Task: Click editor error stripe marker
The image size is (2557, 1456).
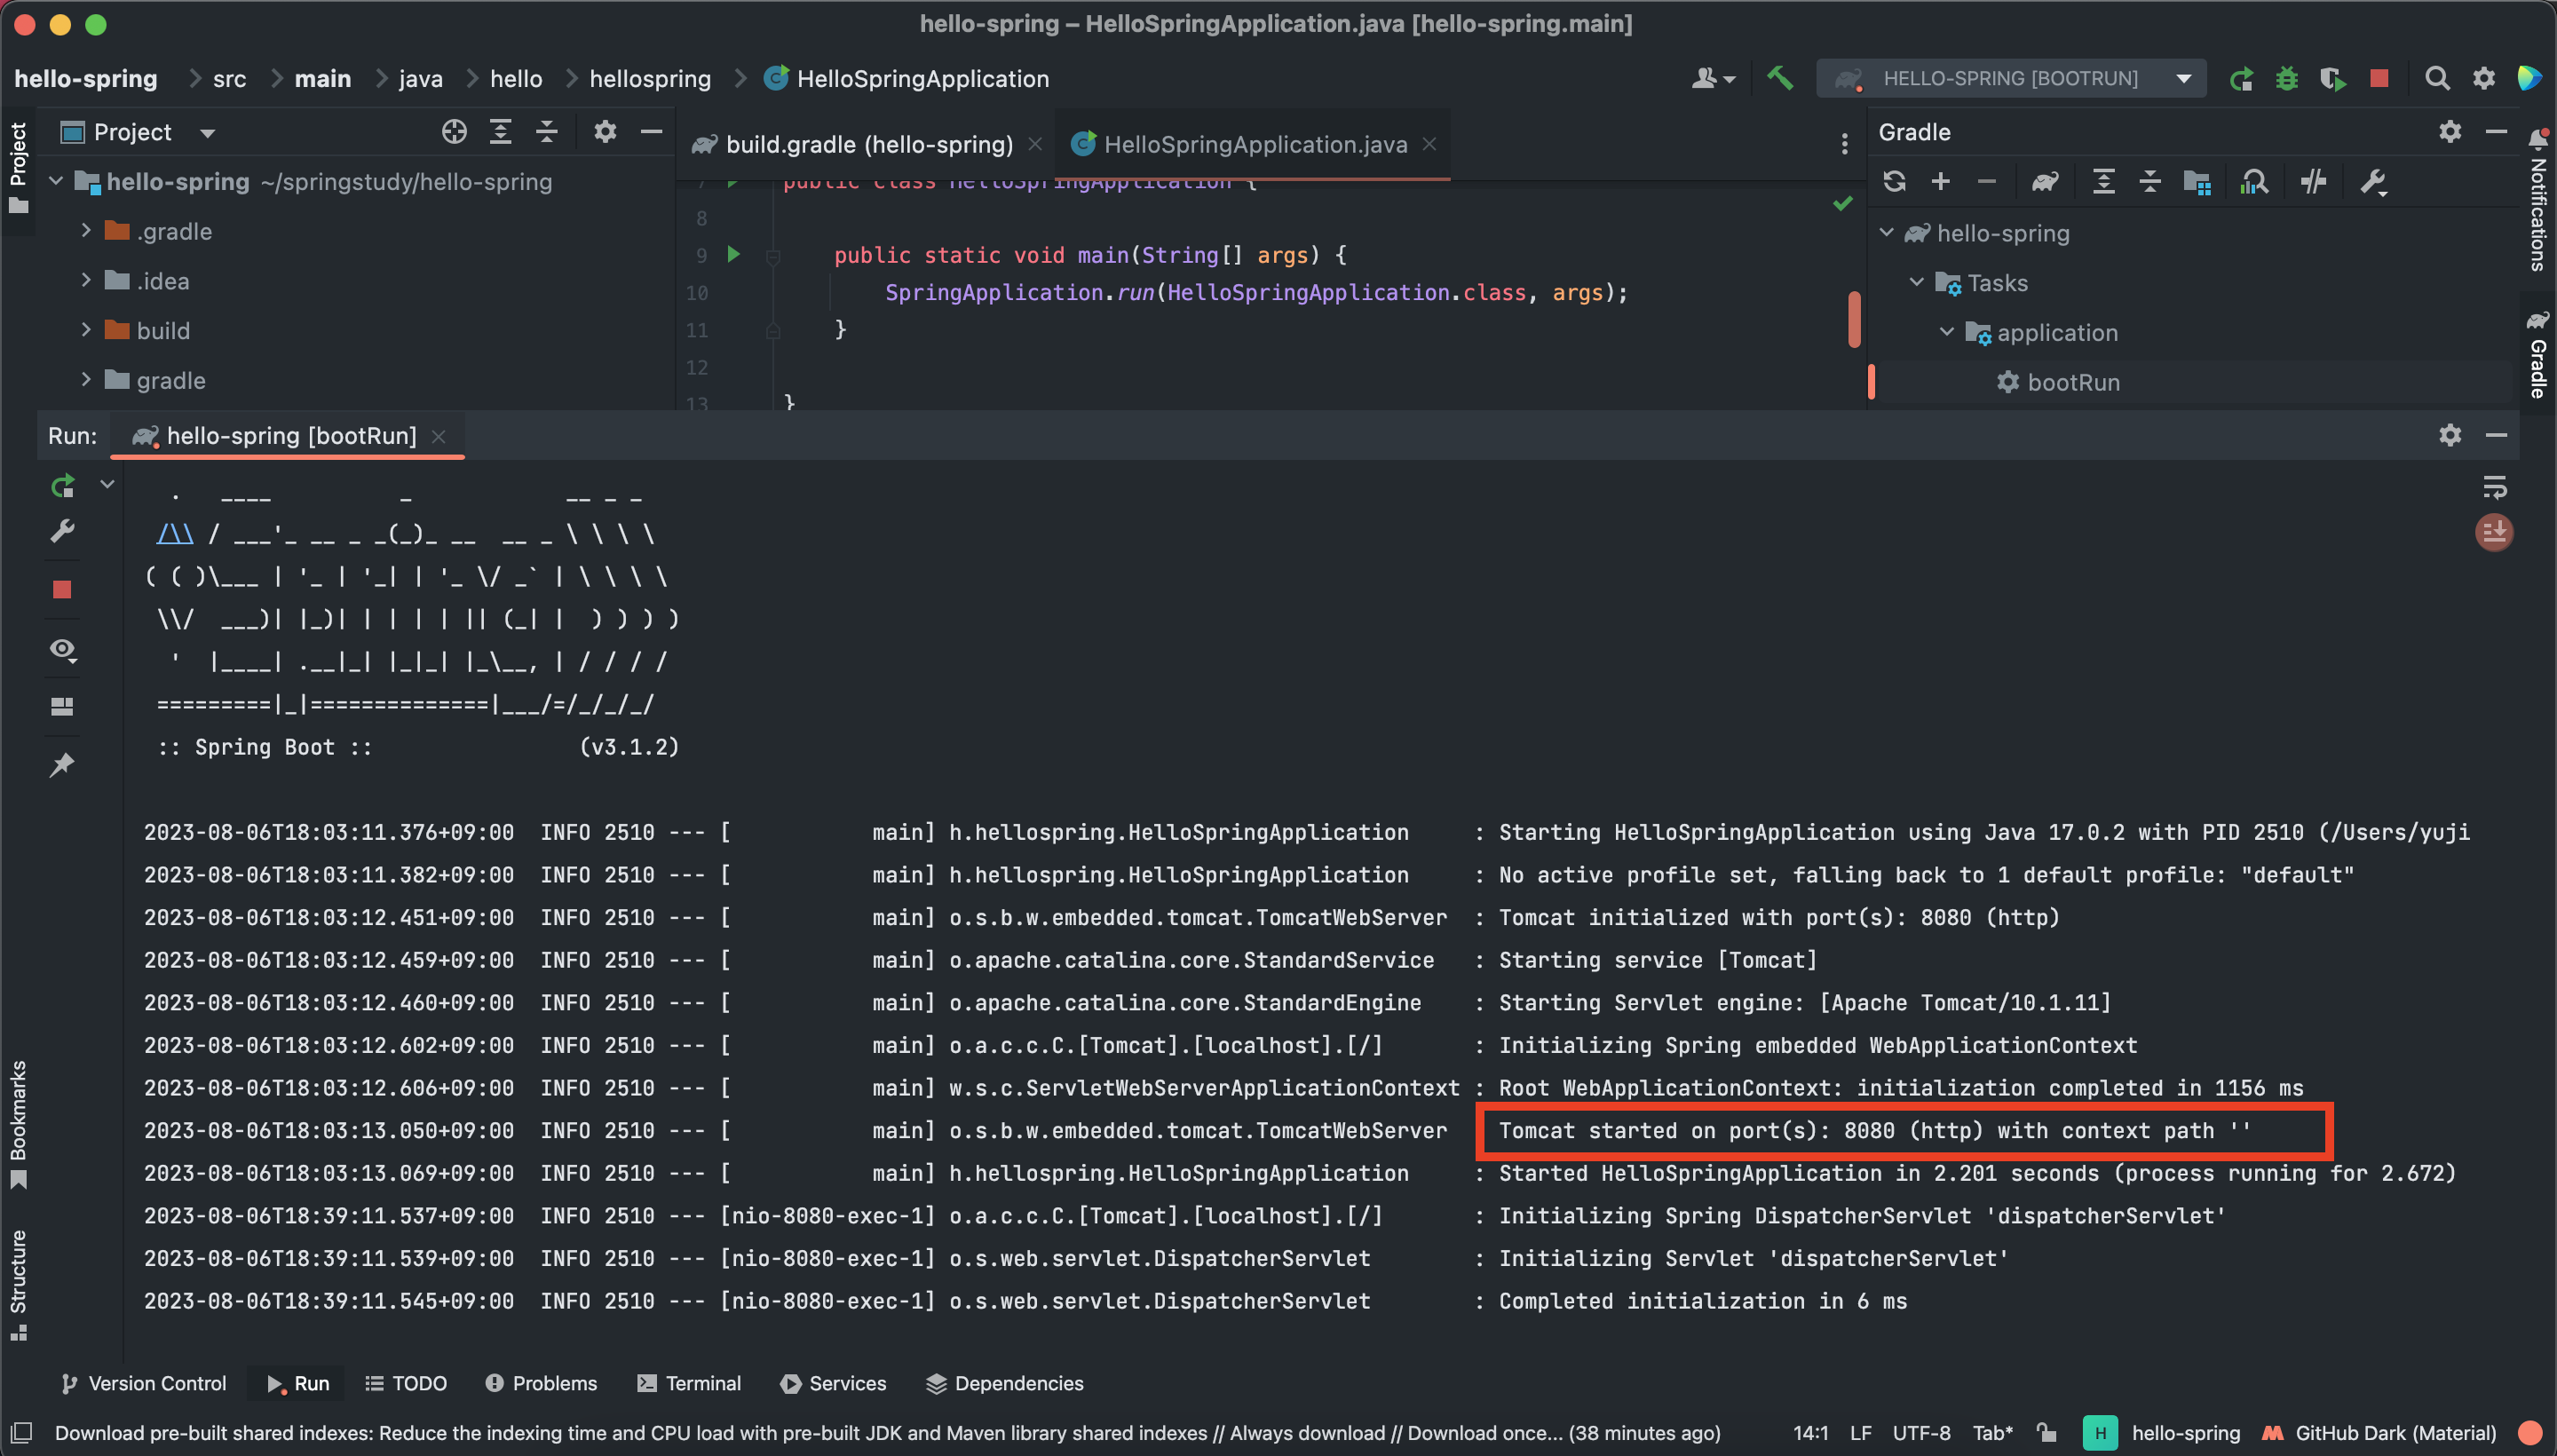Action: [1854, 320]
